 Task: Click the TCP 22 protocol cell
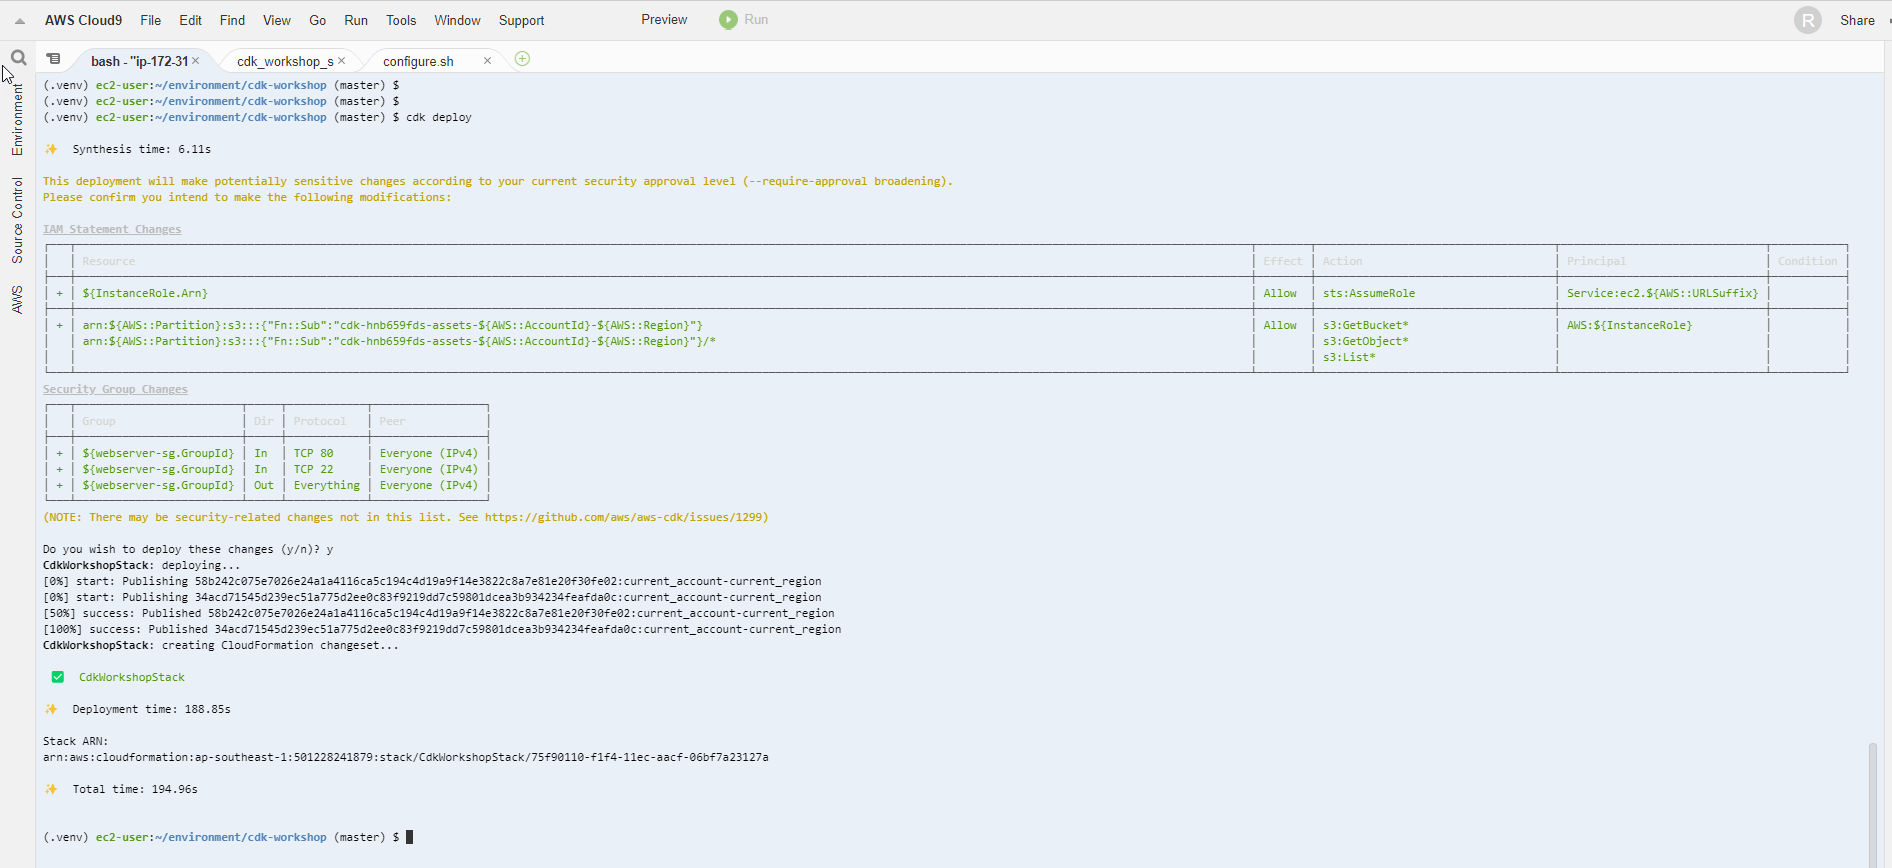313,469
